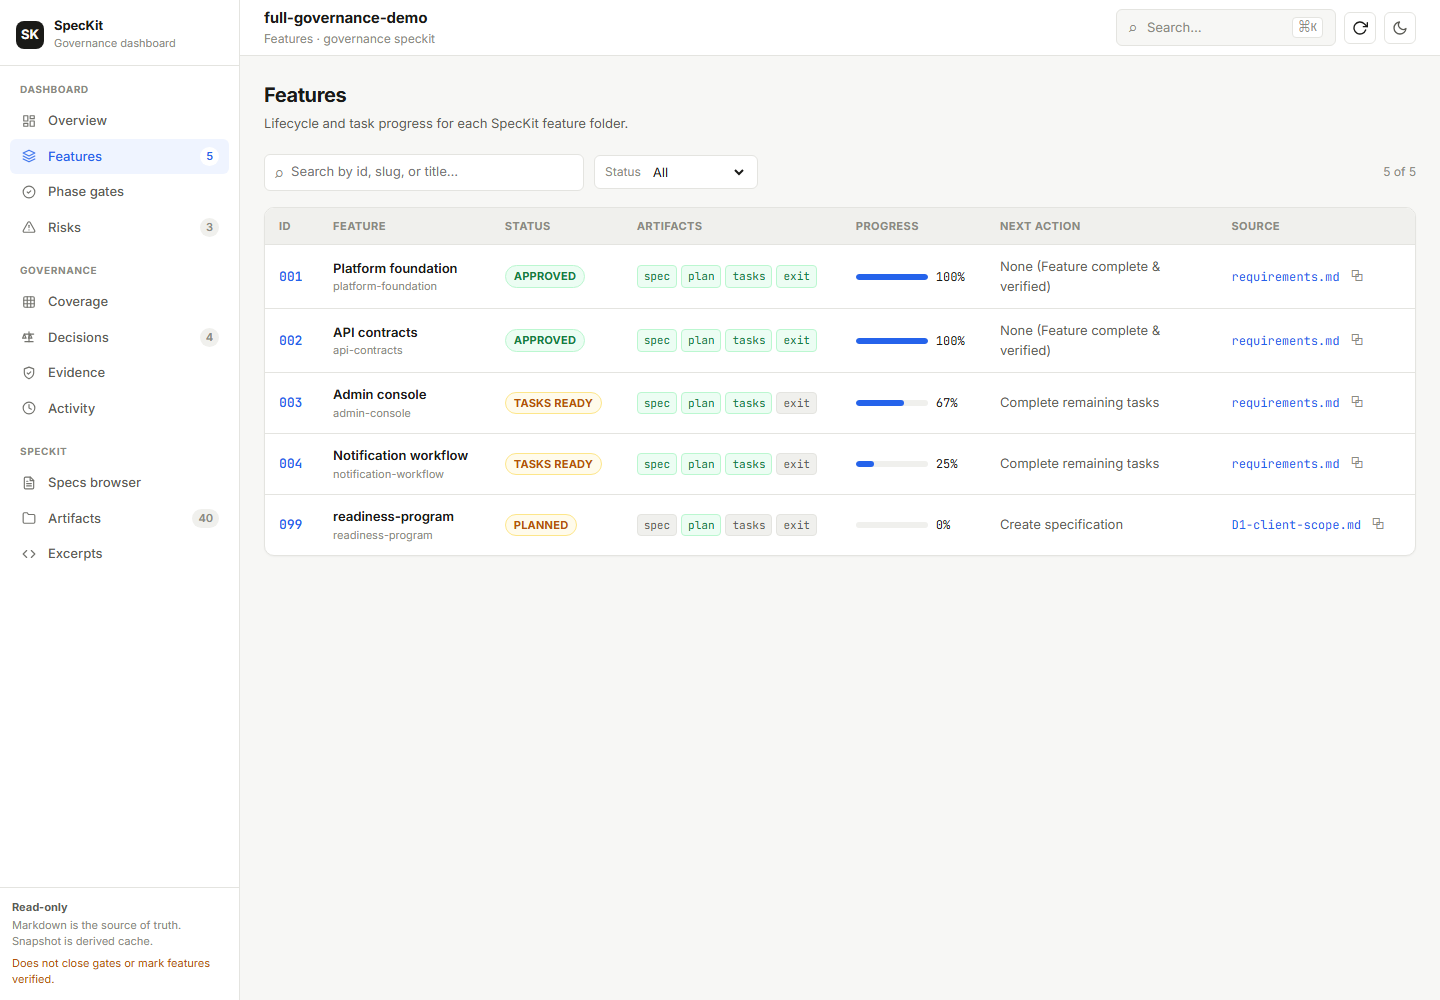Click the Coverage grid icon
Image resolution: width=1440 pixels, height=1000 pixels.
point(29,302)
